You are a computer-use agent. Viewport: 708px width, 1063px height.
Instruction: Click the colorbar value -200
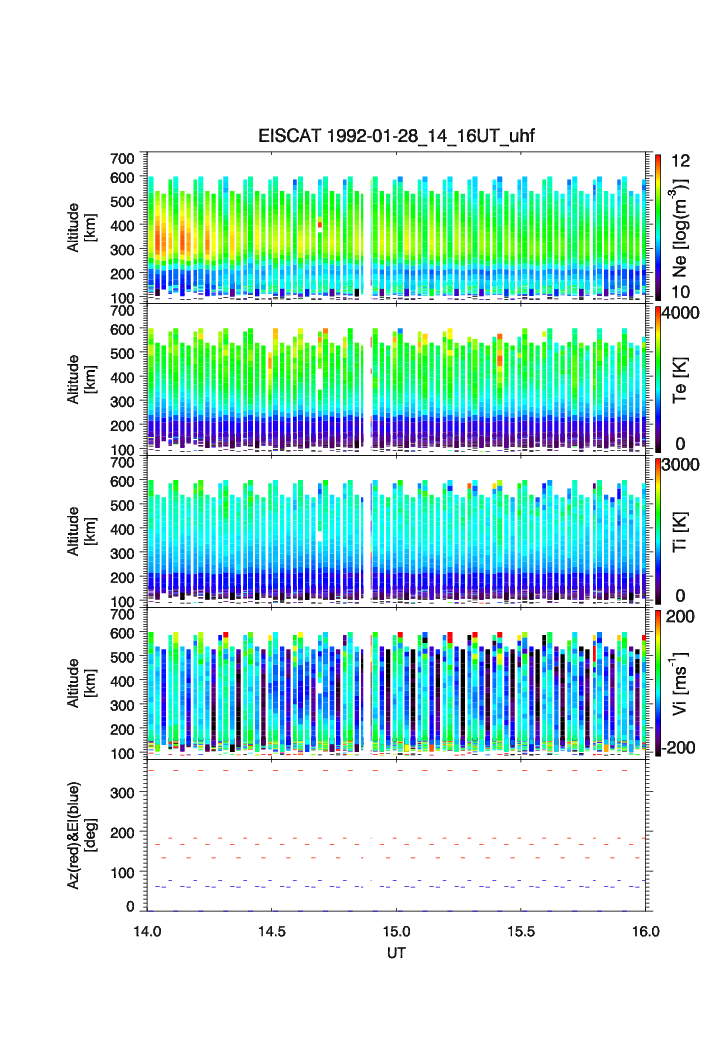coord(678,748)
